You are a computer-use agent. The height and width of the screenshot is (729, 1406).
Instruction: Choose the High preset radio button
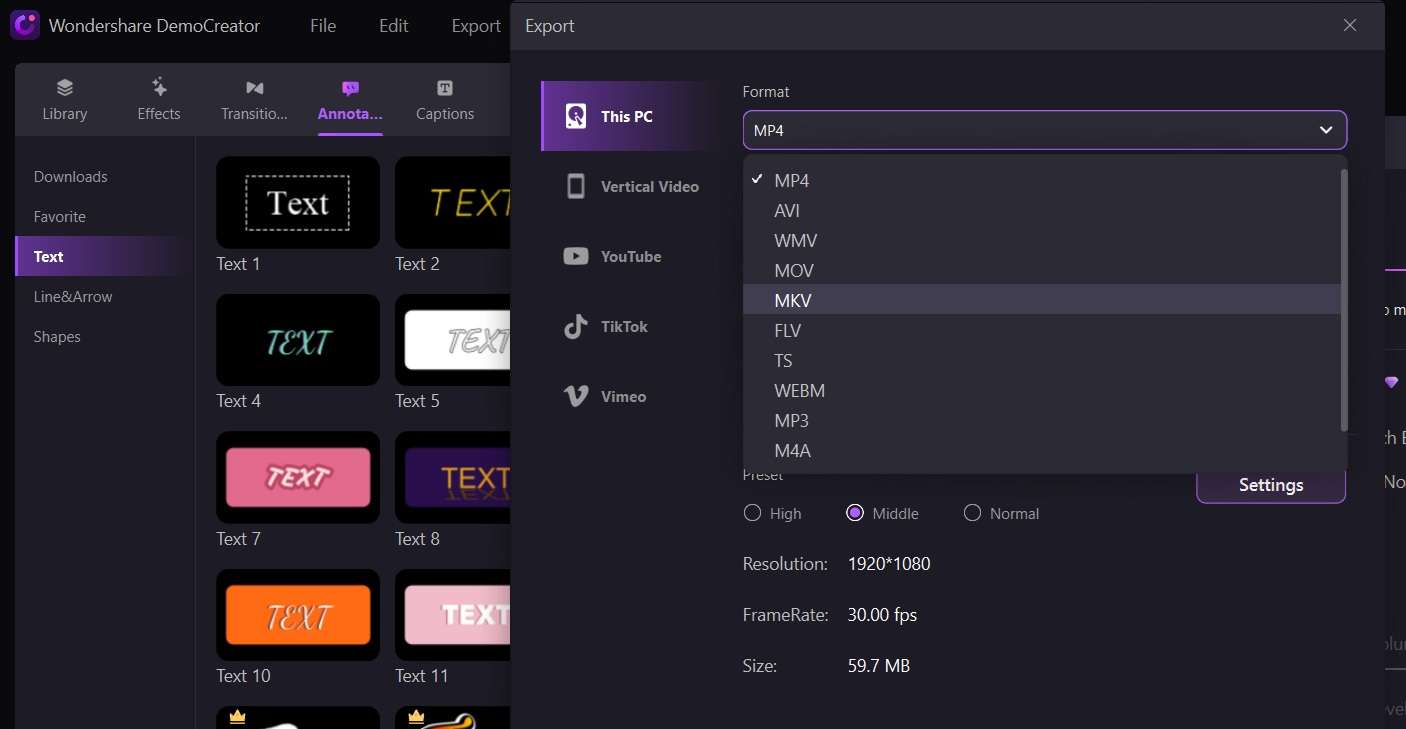[753, 513]
